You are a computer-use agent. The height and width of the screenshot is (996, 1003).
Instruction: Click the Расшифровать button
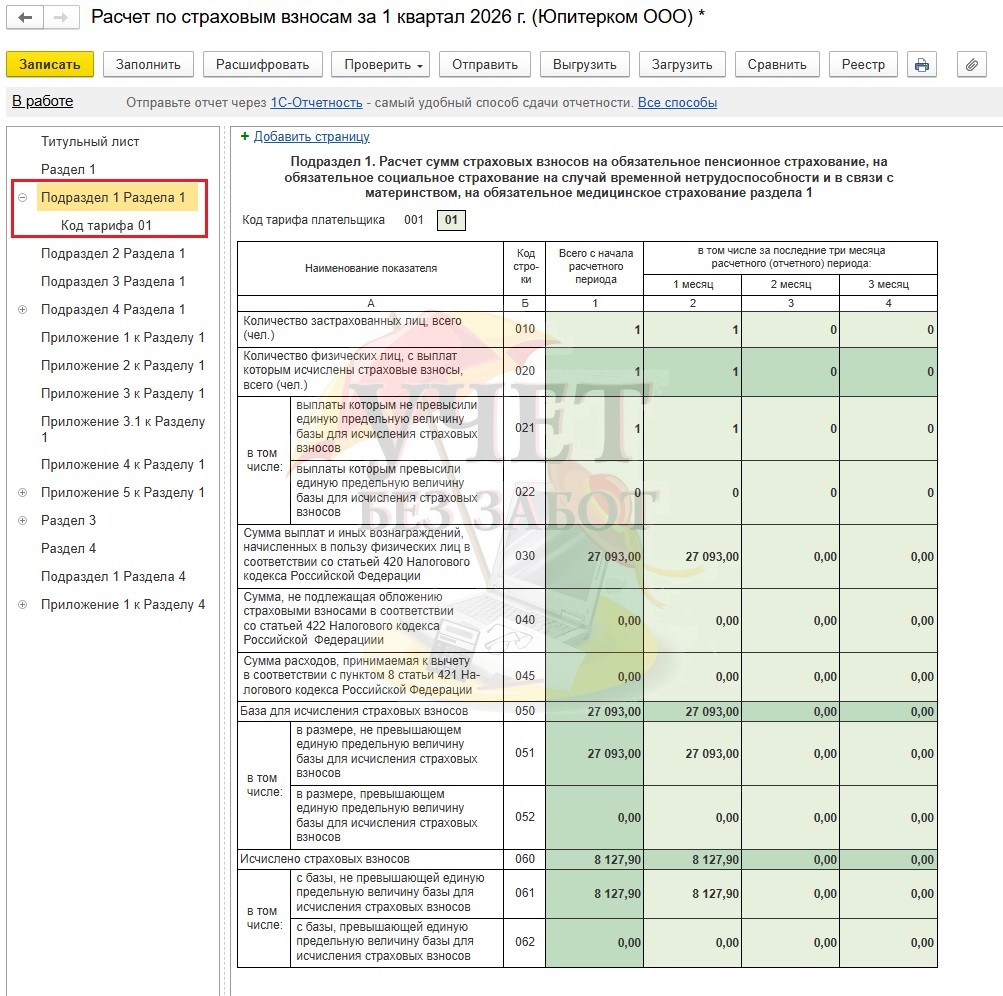(x=263, y=65)
